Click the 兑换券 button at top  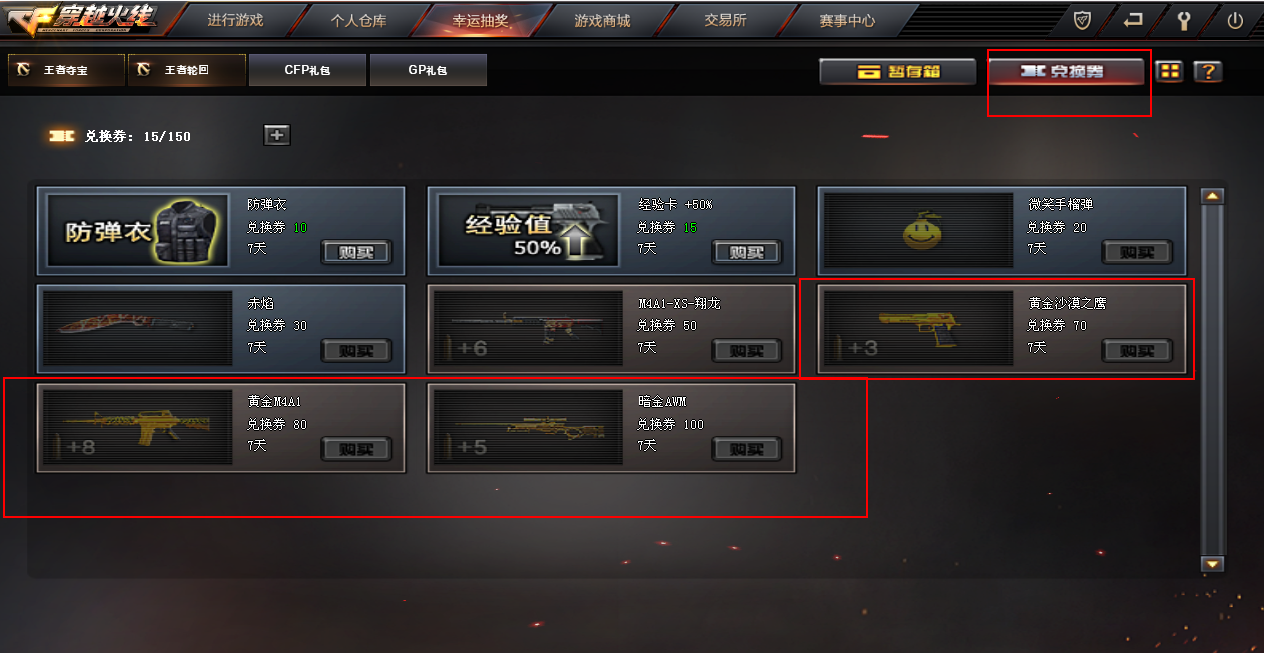click(1066, 71)
